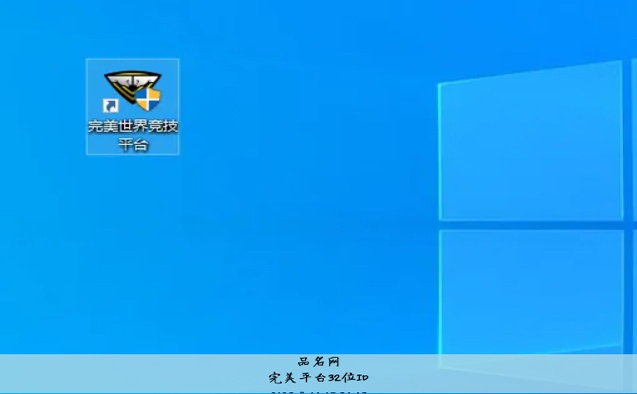Image resolution: width=637 pixels, height=394 pixels.
Task: Click the dark gap between the logo panes
Action: [531, 225]
